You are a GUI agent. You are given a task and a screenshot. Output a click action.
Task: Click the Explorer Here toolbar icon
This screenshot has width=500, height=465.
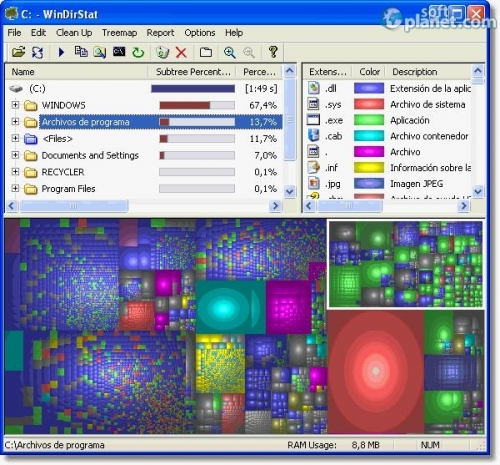(100, 52)
